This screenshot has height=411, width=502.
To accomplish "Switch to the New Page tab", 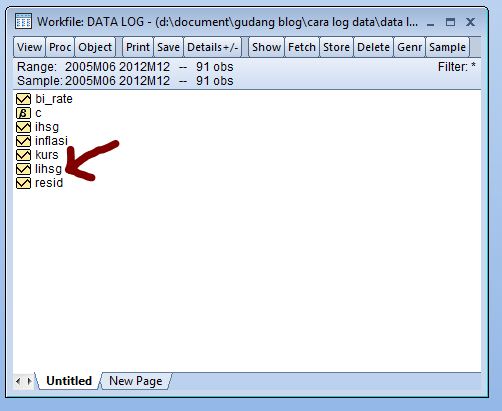I will pyautogui.click(x=136, y=381).
